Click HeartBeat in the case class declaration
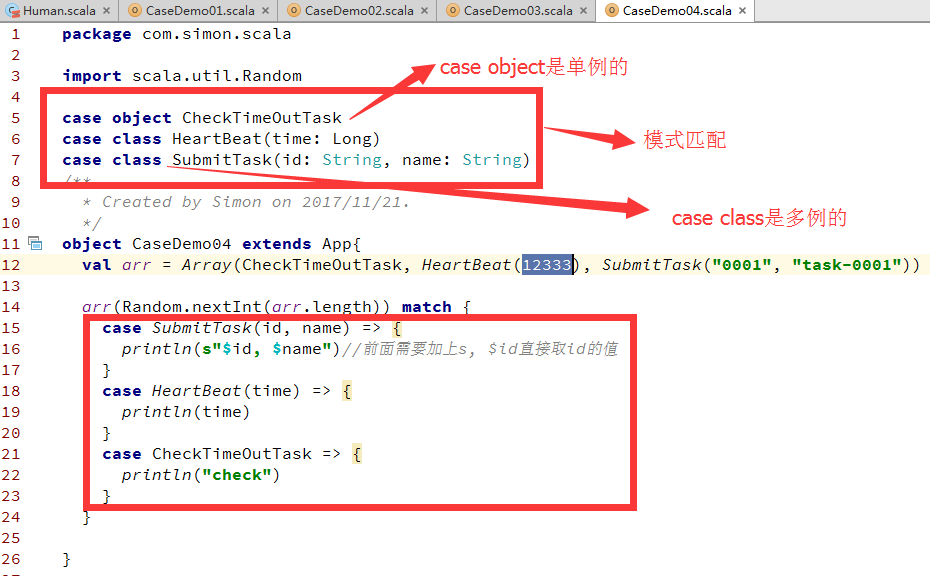 tap(216, 139)
